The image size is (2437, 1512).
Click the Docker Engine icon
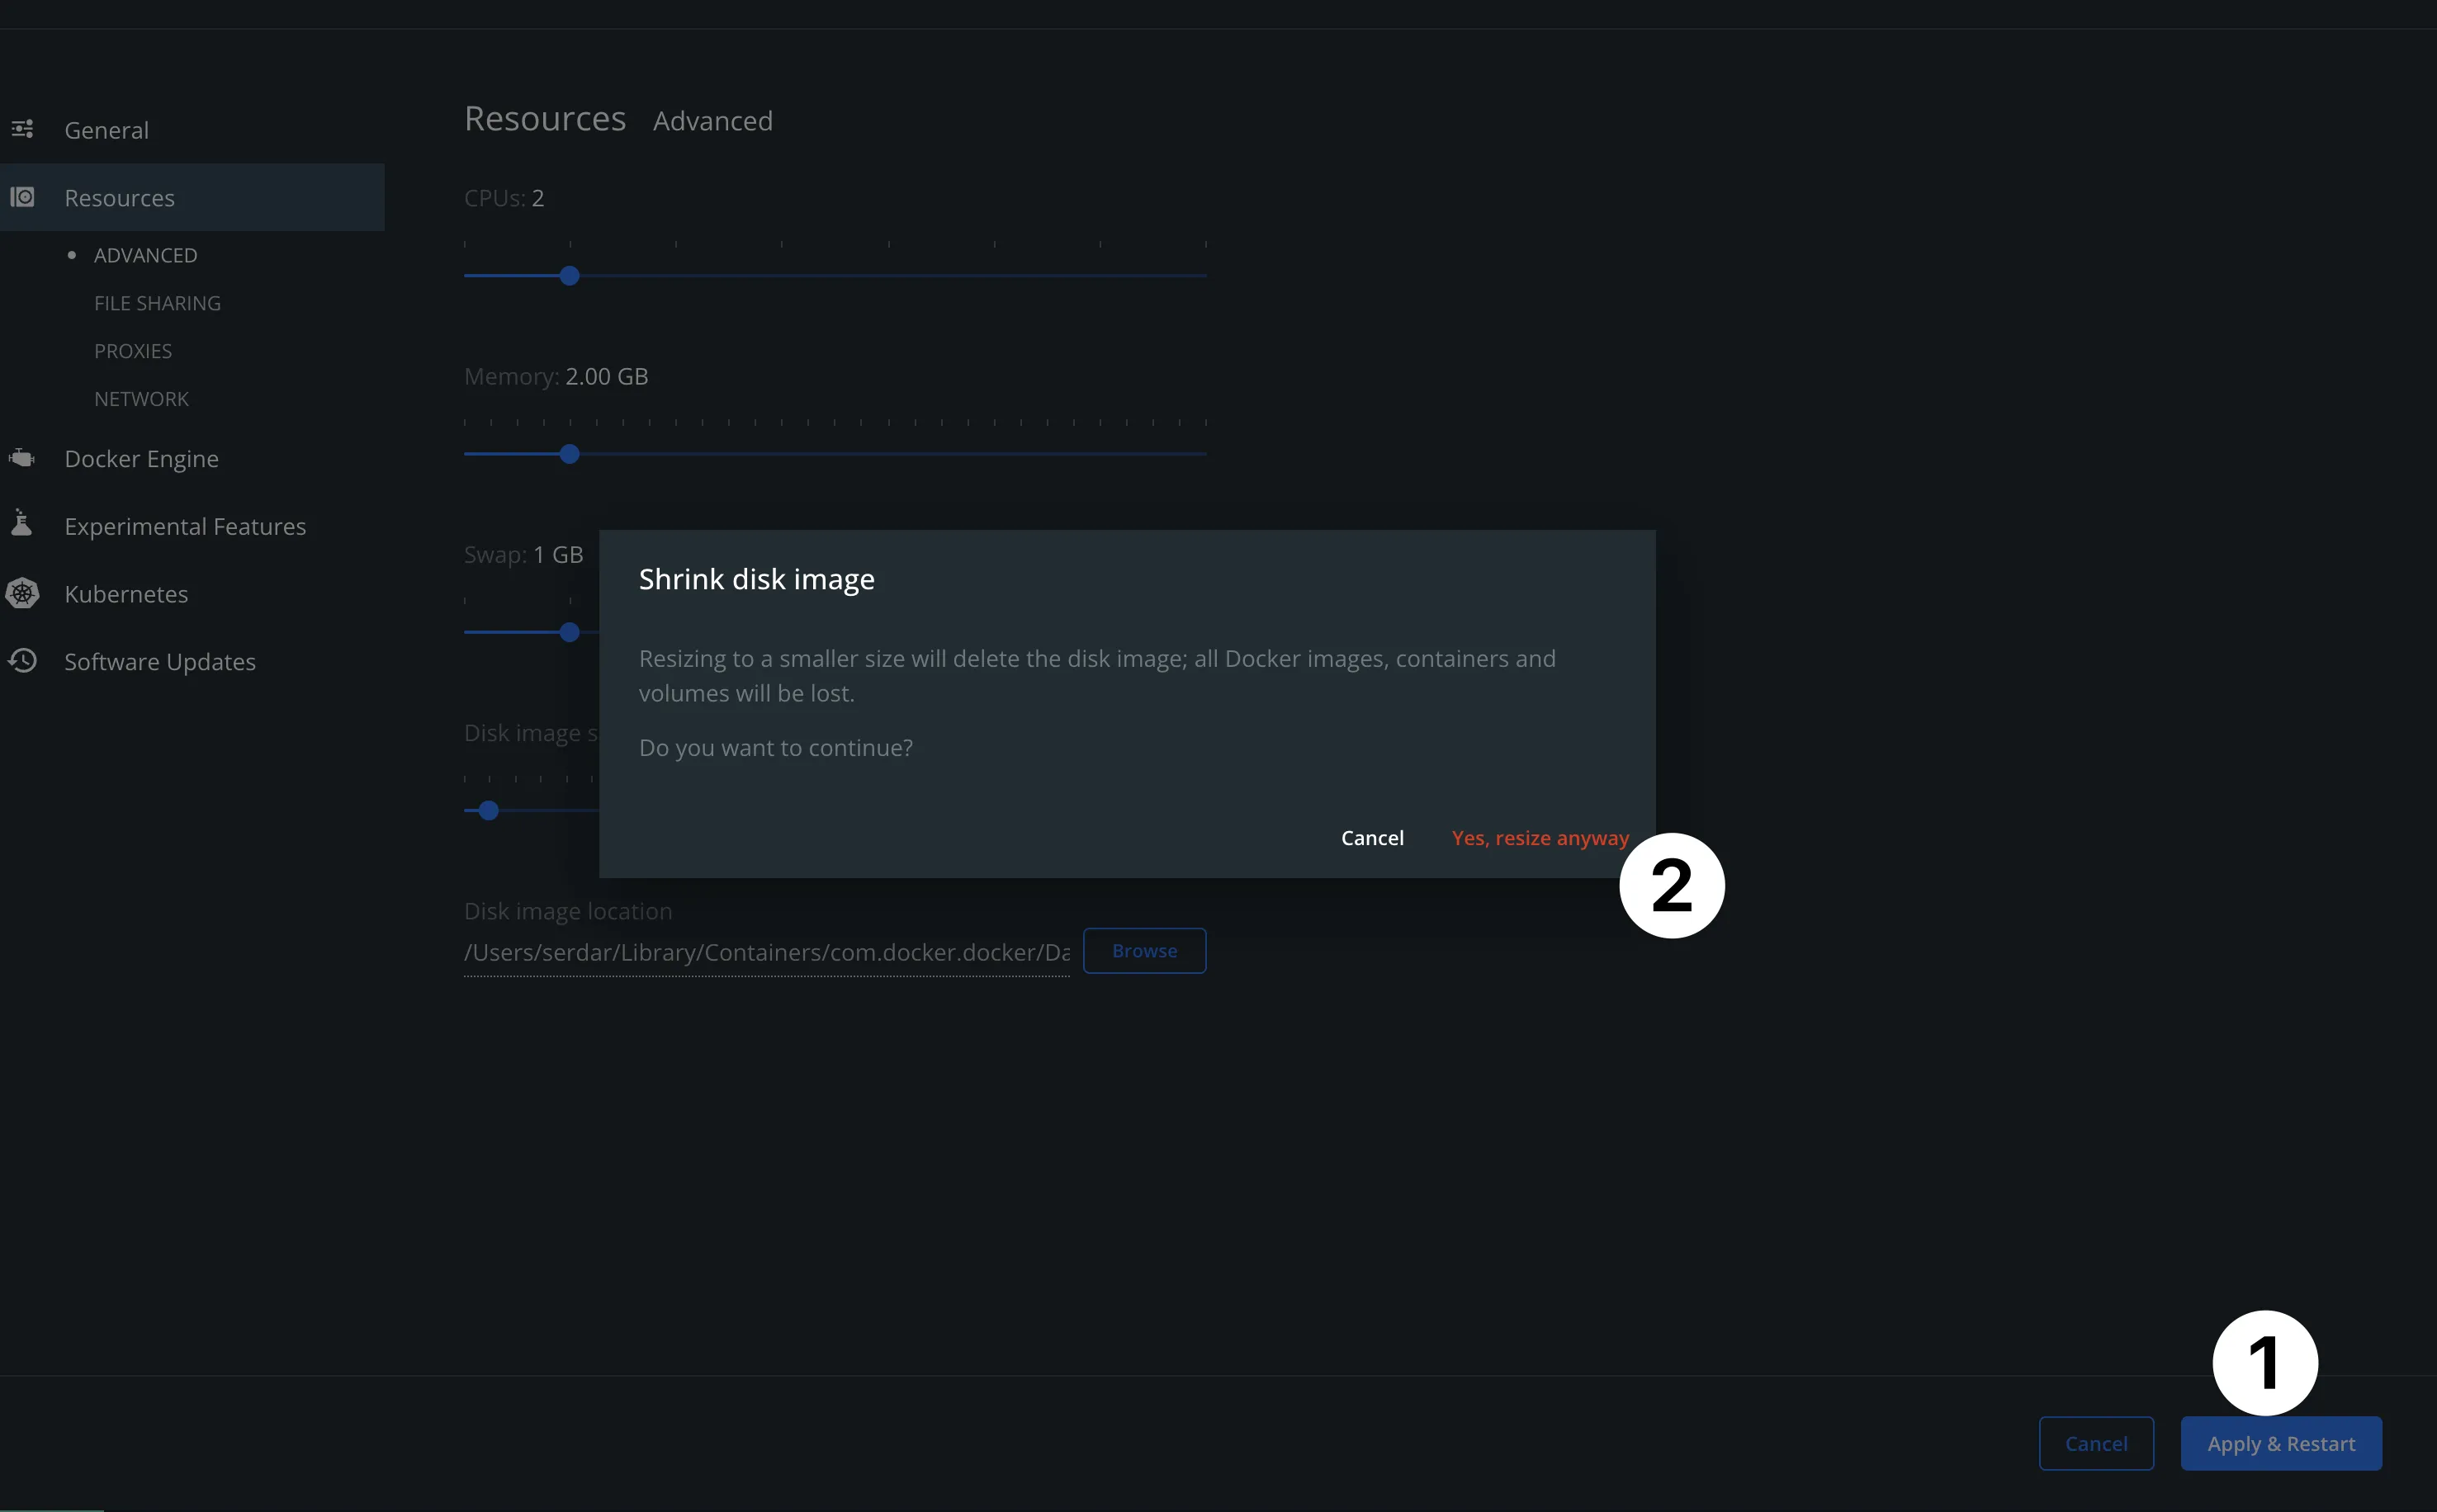coord(22,458)
